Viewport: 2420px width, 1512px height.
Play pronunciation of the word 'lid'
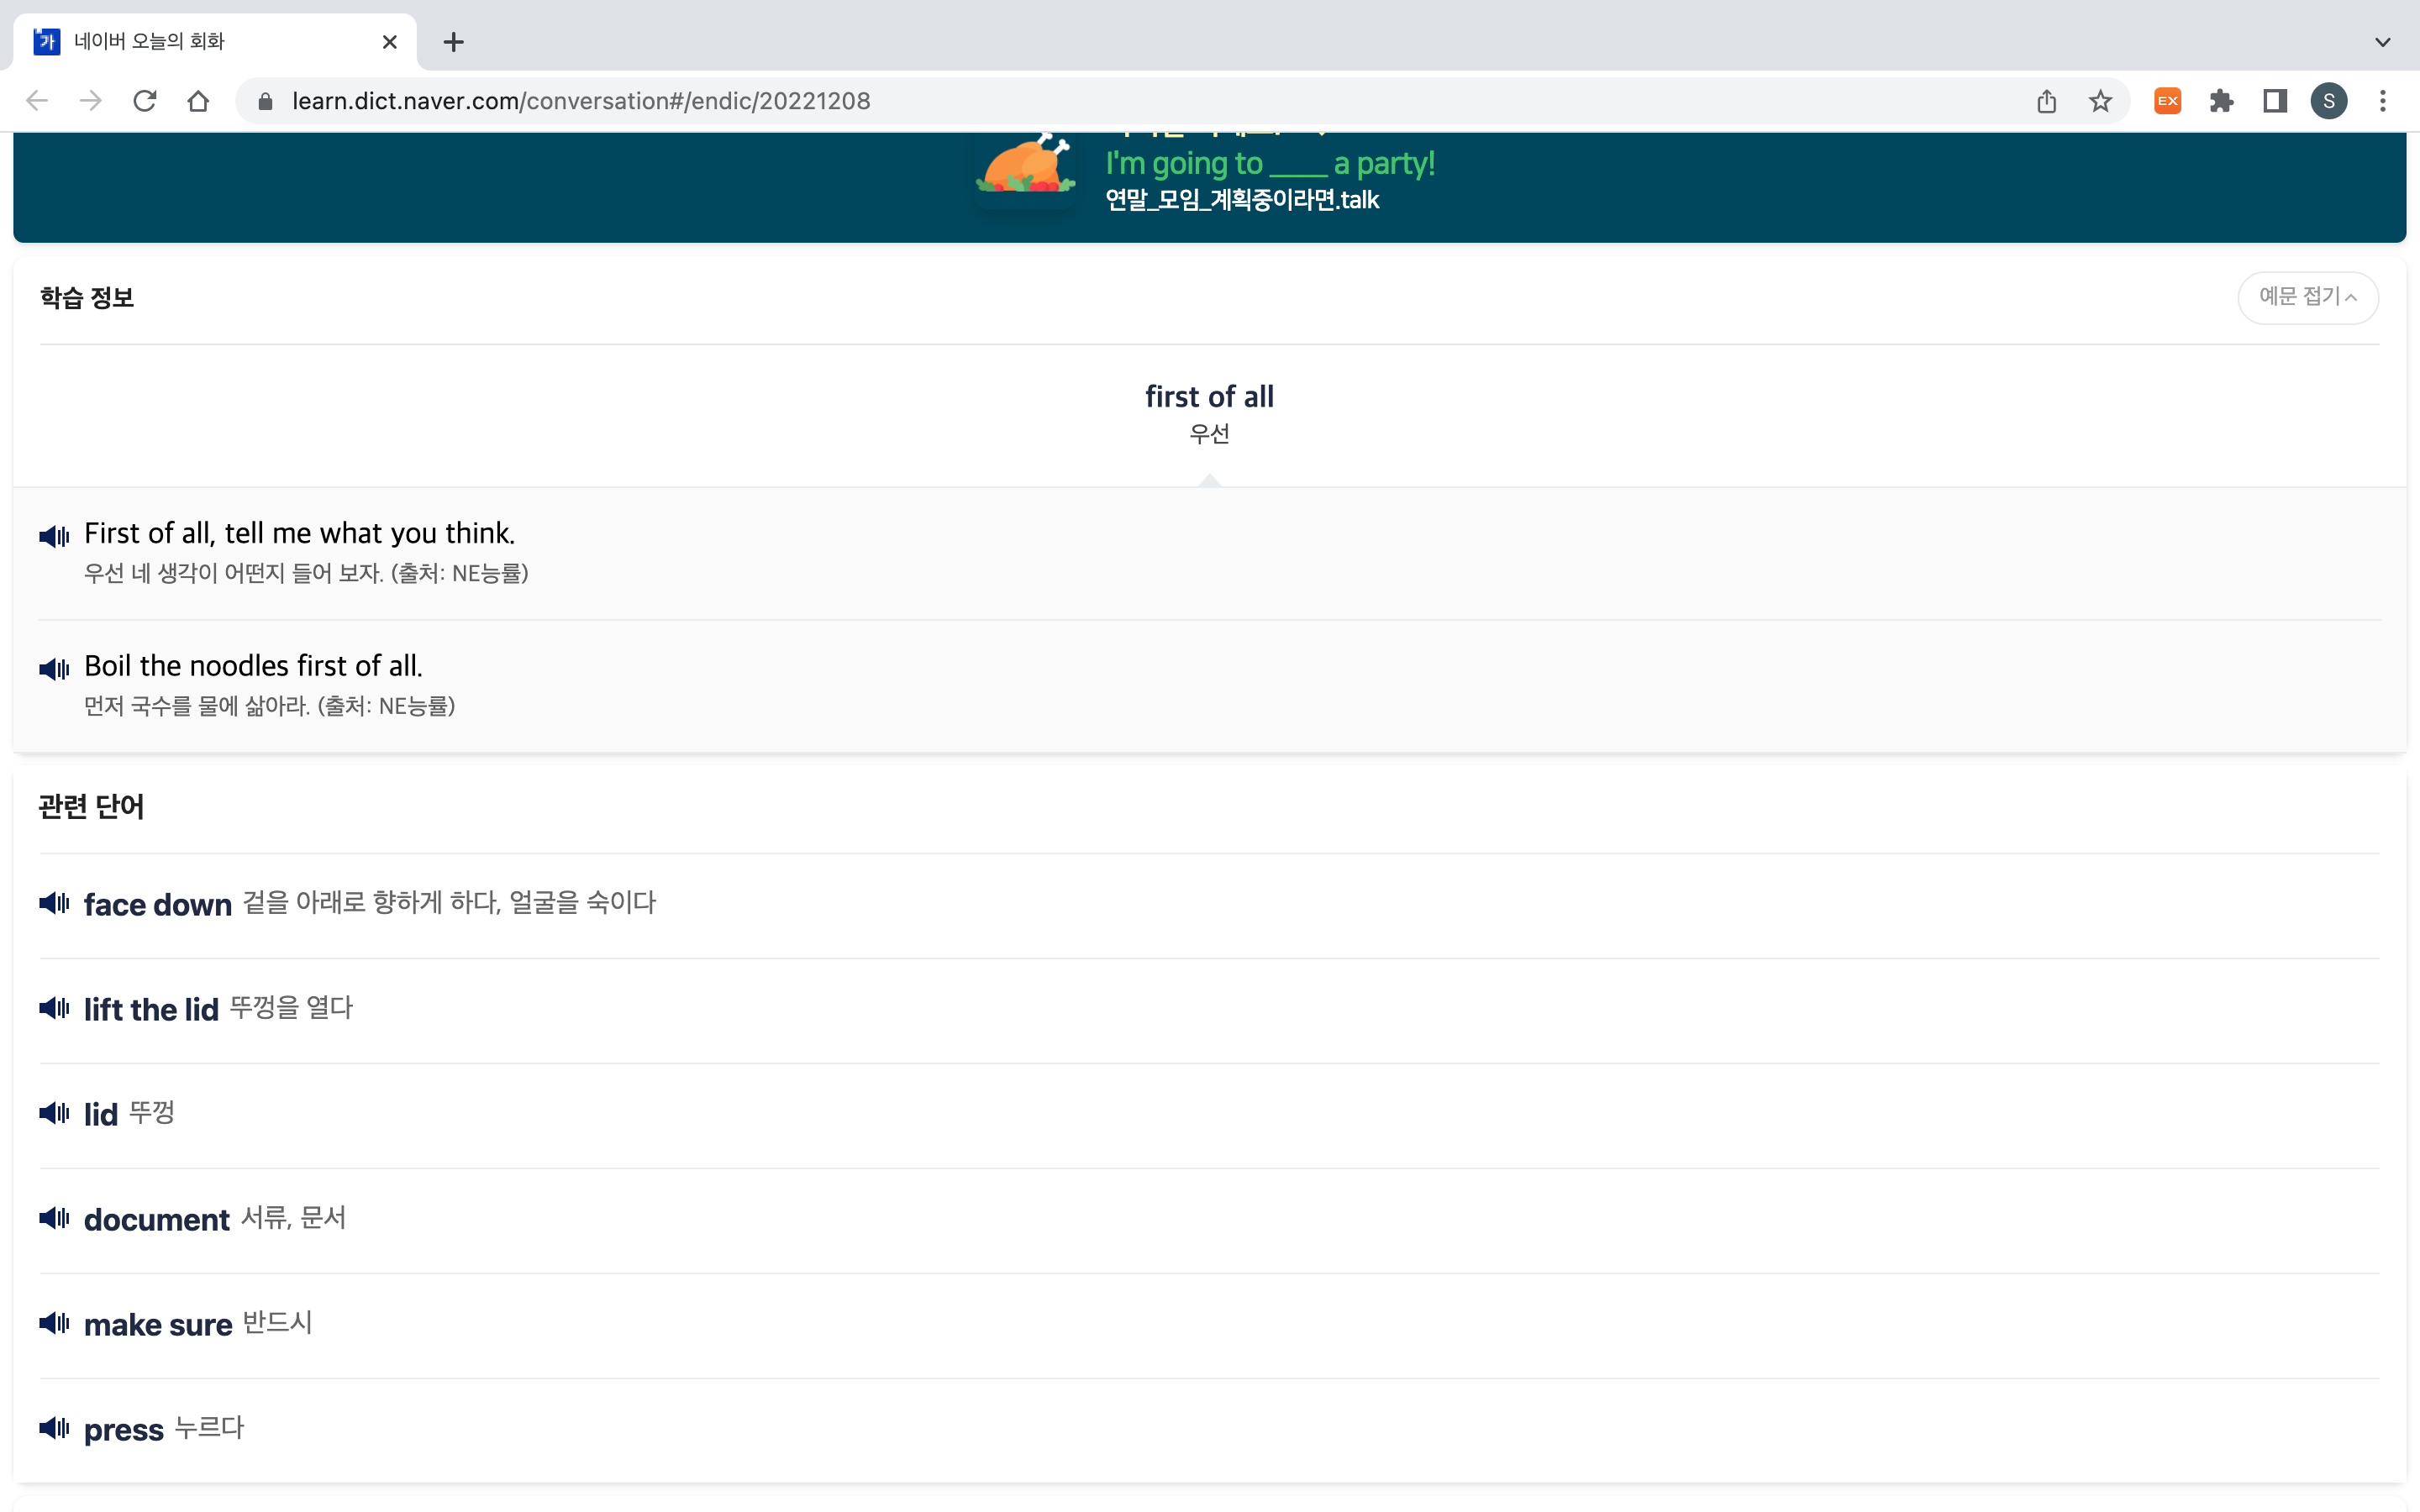click(54, 1113)
